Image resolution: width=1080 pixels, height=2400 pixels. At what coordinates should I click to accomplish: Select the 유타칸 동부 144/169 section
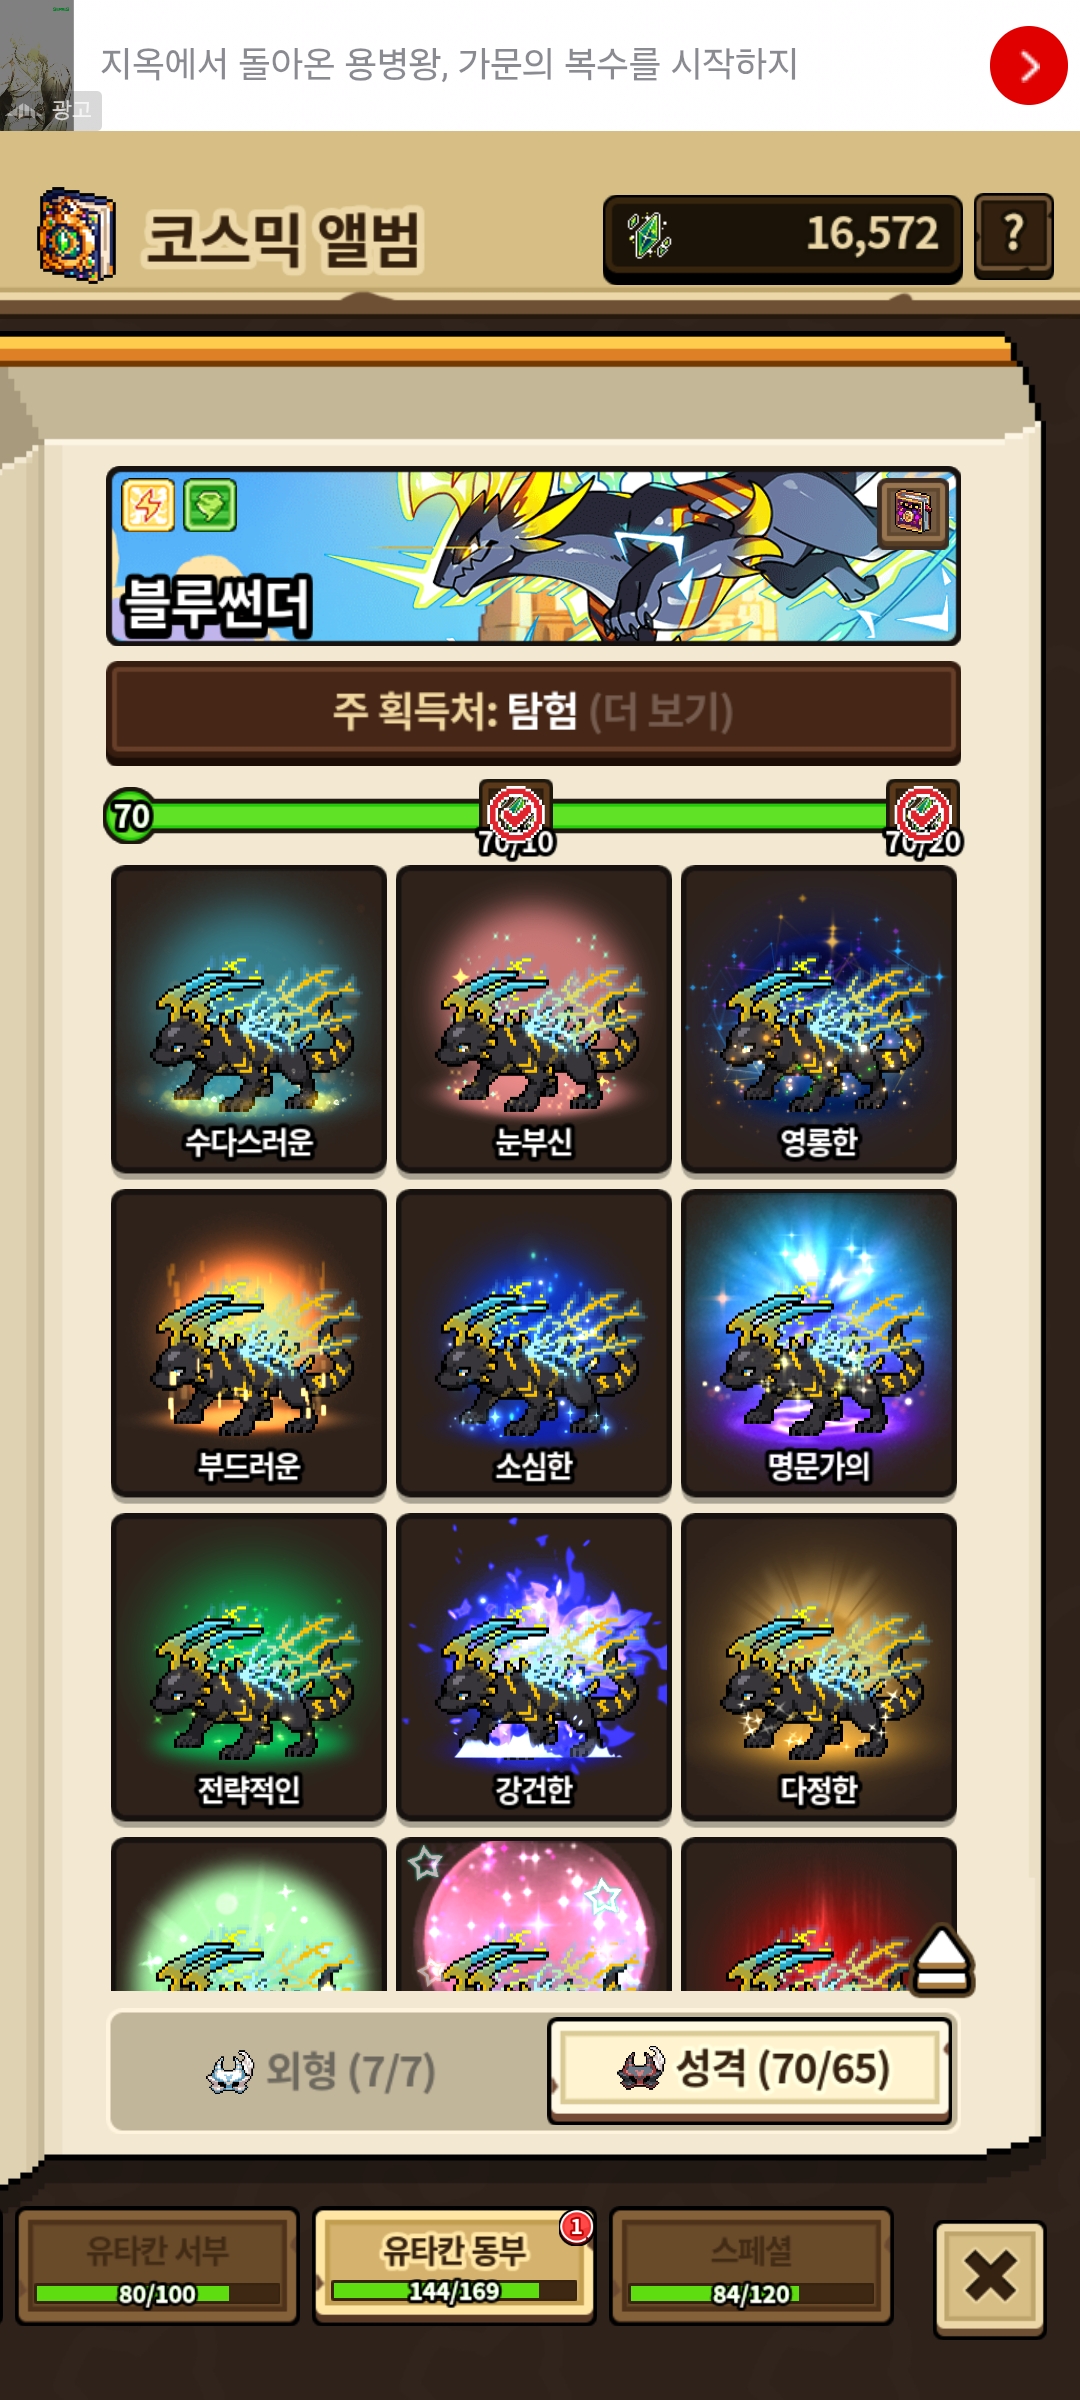(x=454, y=2266)
